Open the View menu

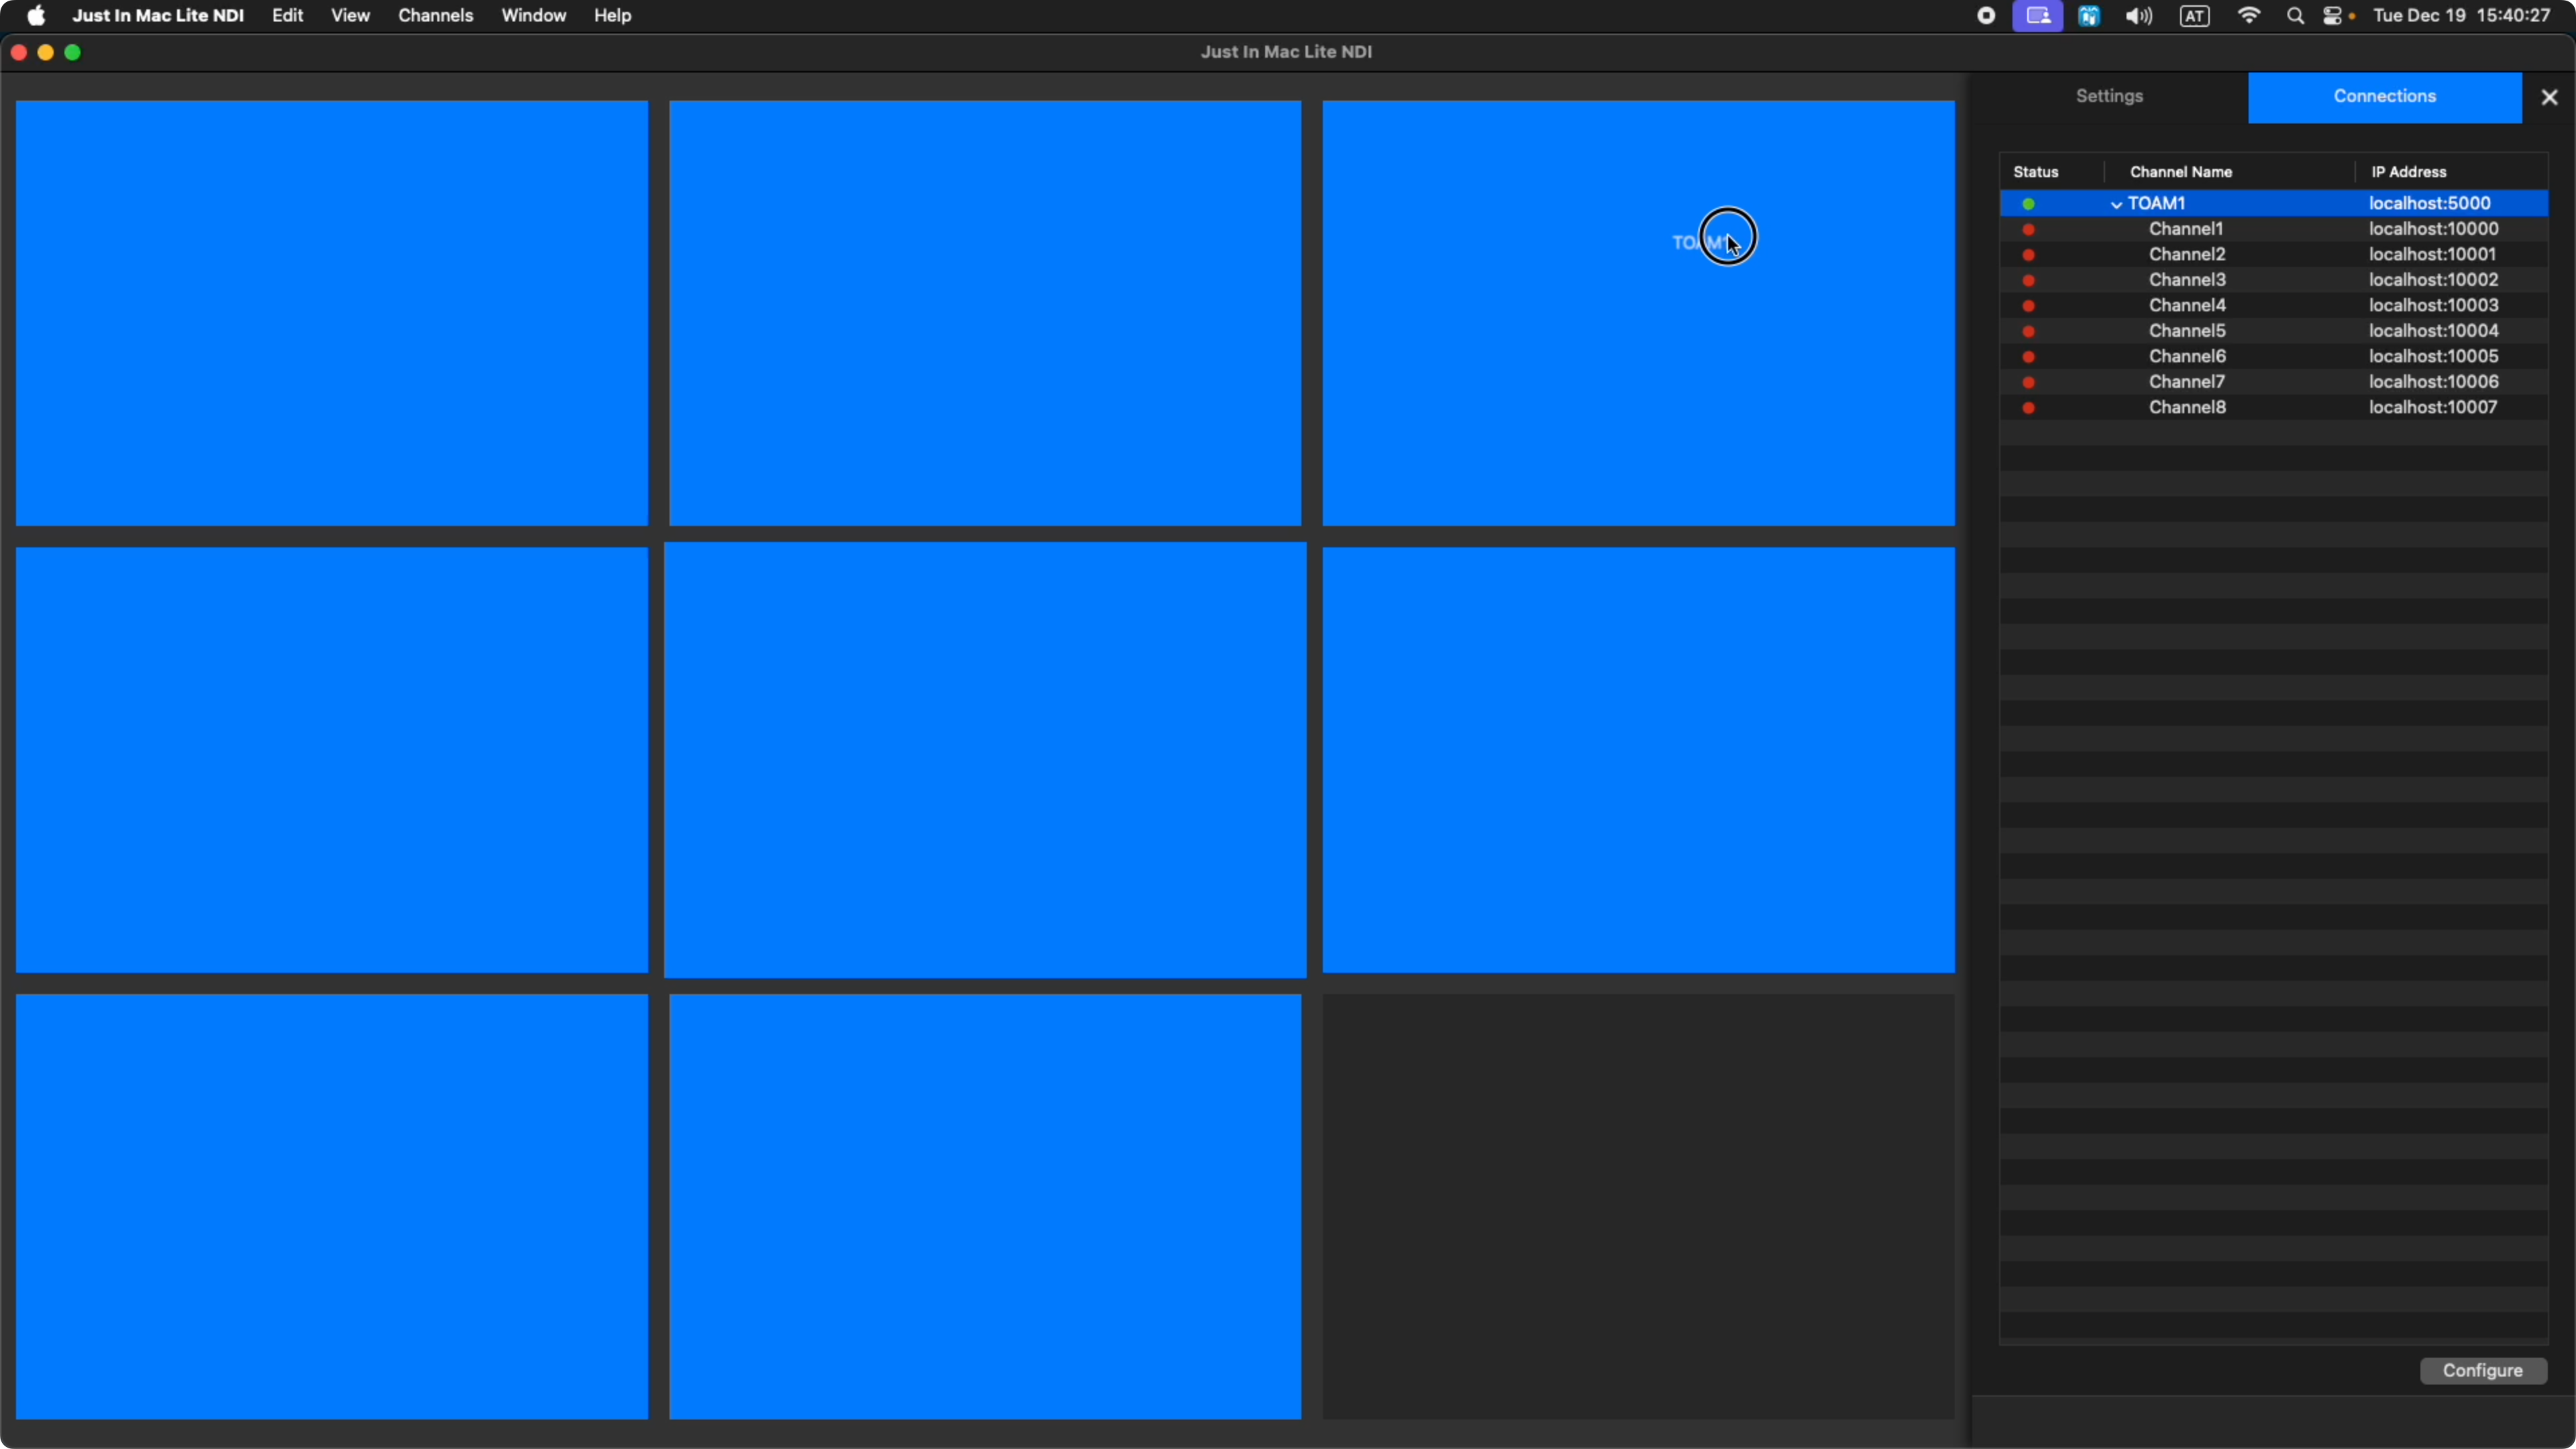coord(350,15)
